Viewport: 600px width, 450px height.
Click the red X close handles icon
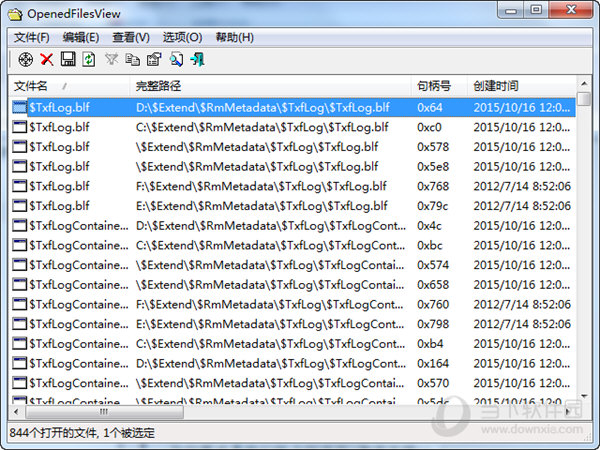coord(47,59)
